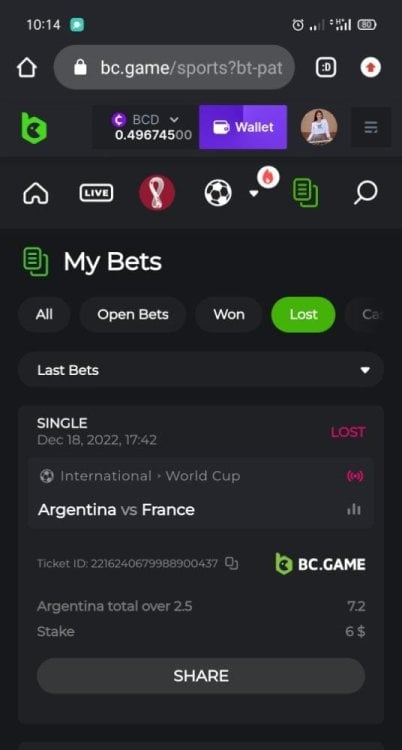Screen dimensions: 402x750
Task: Open the World Cup trophy icon
Action: [157, 193]
